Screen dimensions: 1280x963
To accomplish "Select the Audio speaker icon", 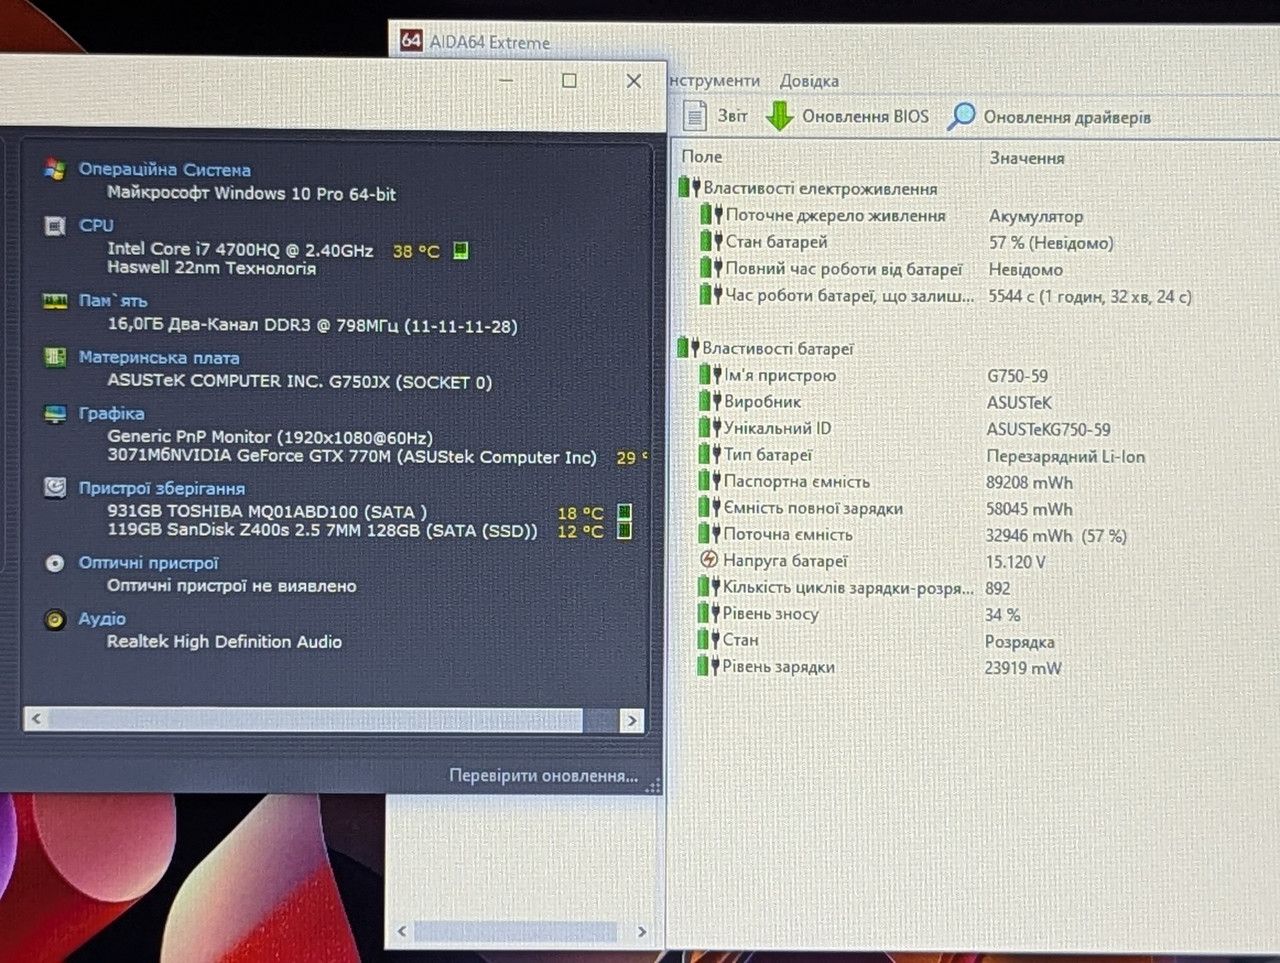I will click(55, 619).
